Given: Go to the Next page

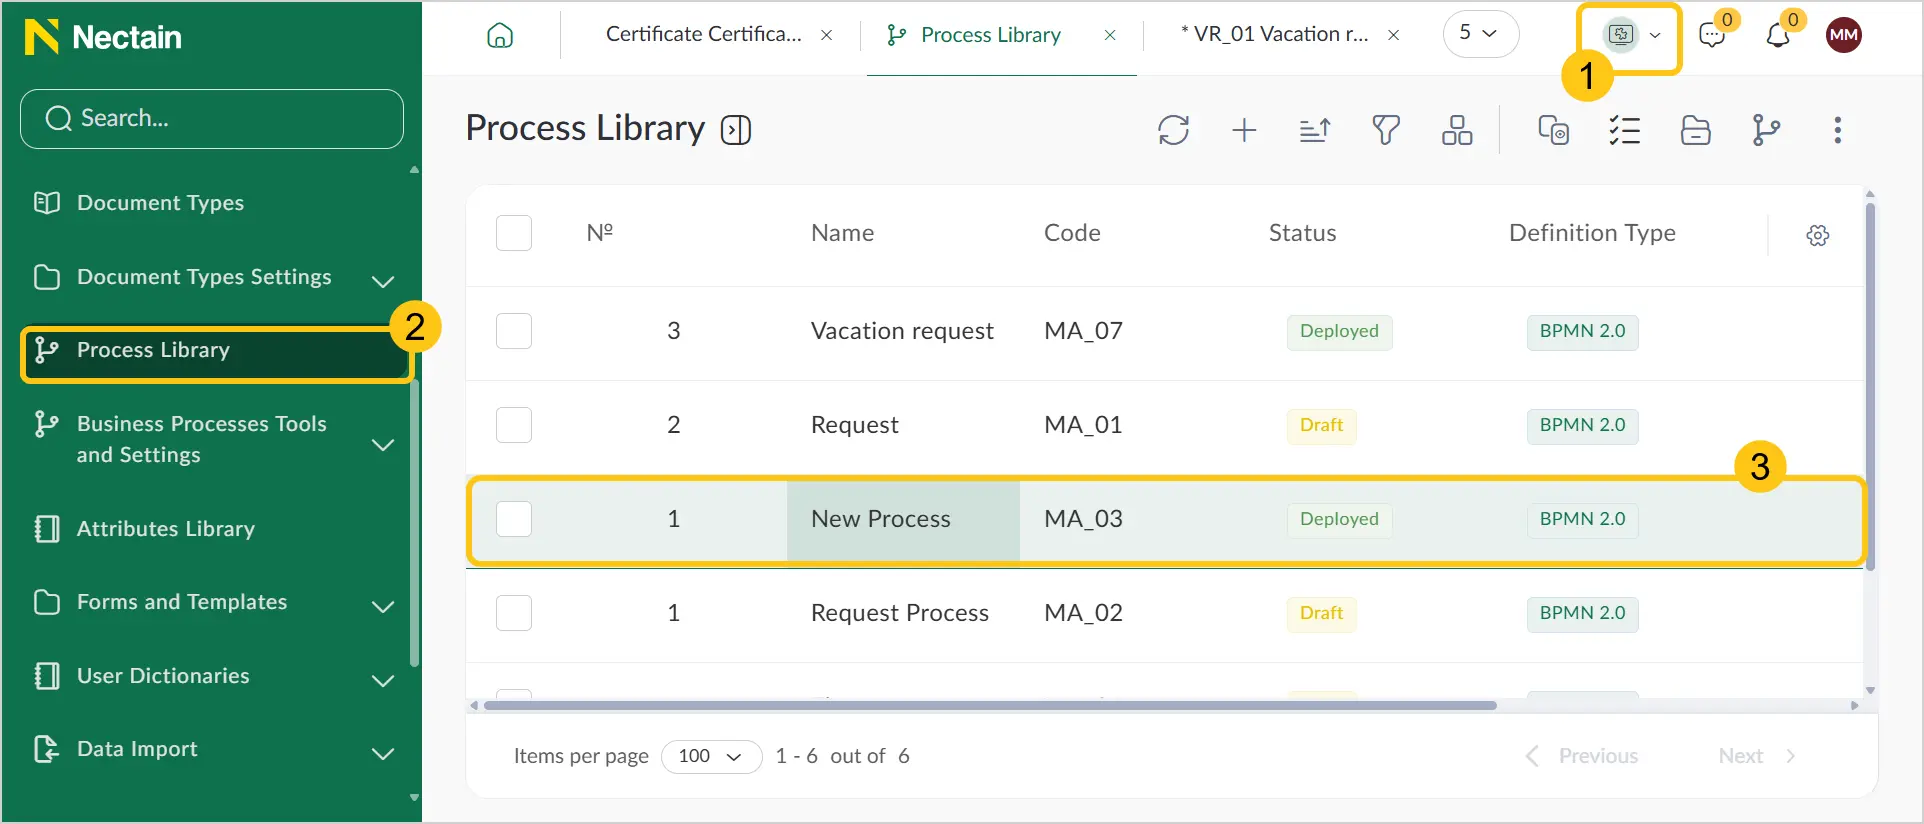Looking at the screenshot, I should (x=1757, y=756).
